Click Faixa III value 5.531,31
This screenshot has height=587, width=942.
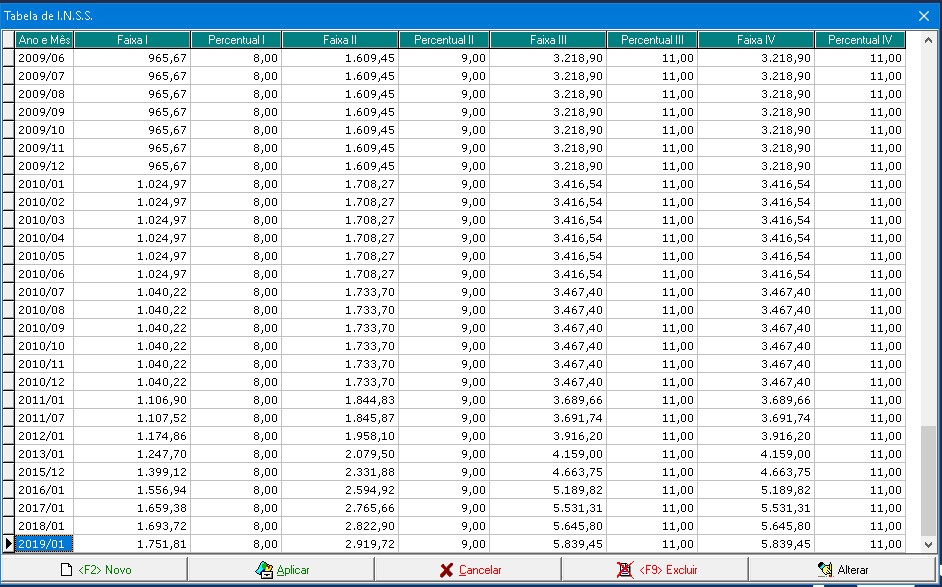coord(548,508)
